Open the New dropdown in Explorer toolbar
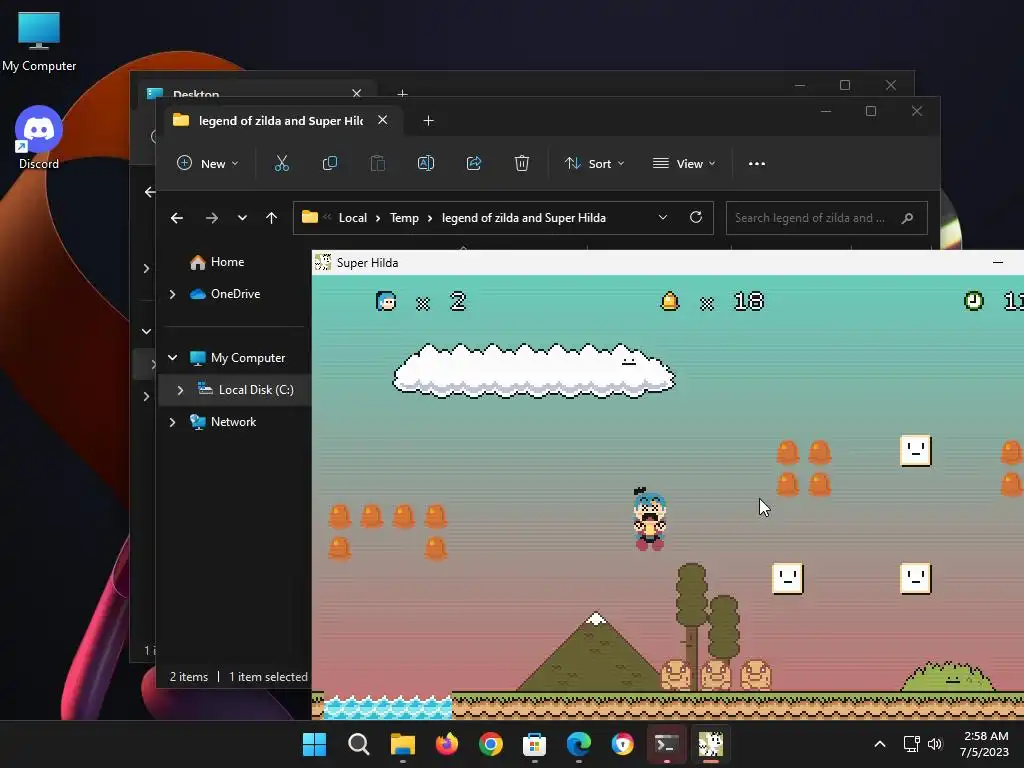The image size is (1024, 768). point(208,163)
